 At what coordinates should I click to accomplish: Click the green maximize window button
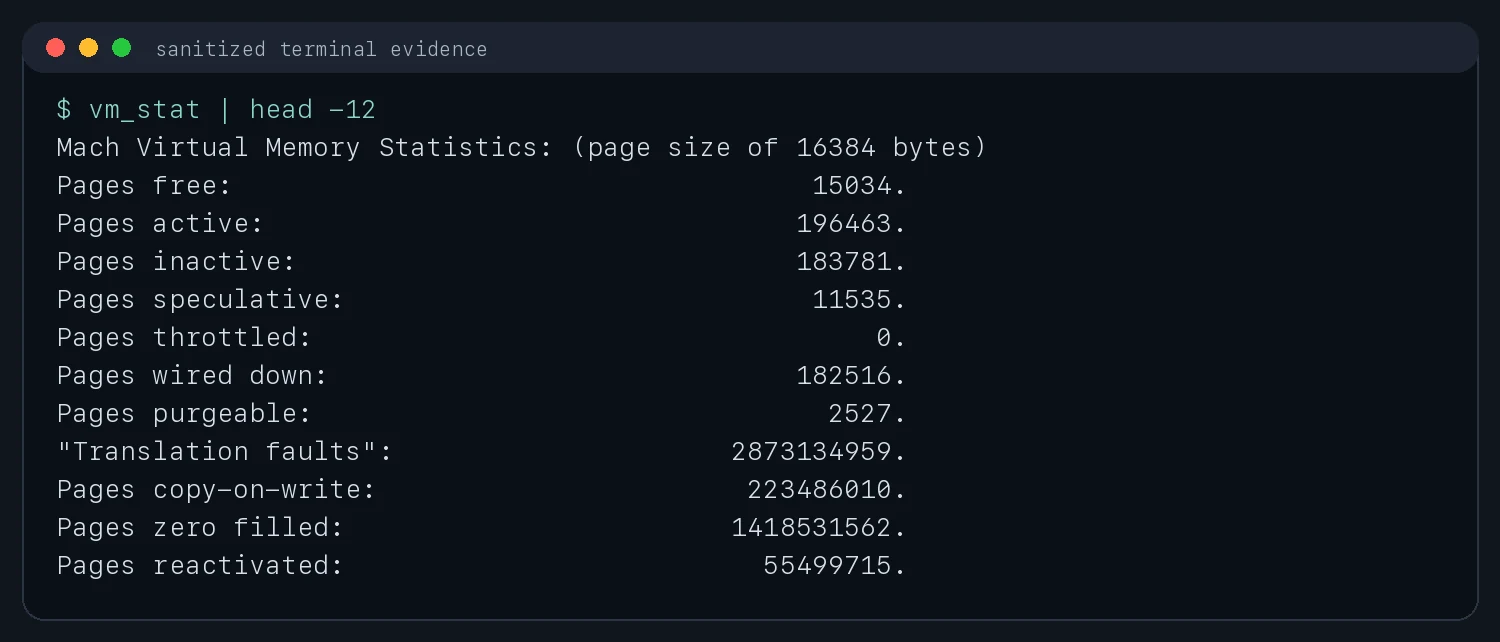tap(122, 48)
